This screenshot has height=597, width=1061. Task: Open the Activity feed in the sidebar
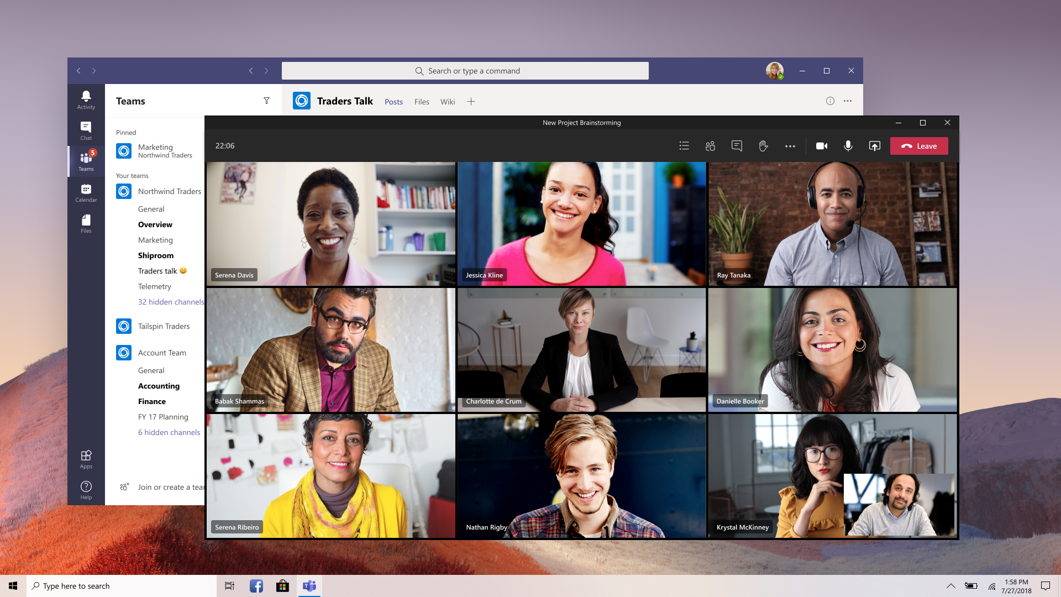pos(85,97)
